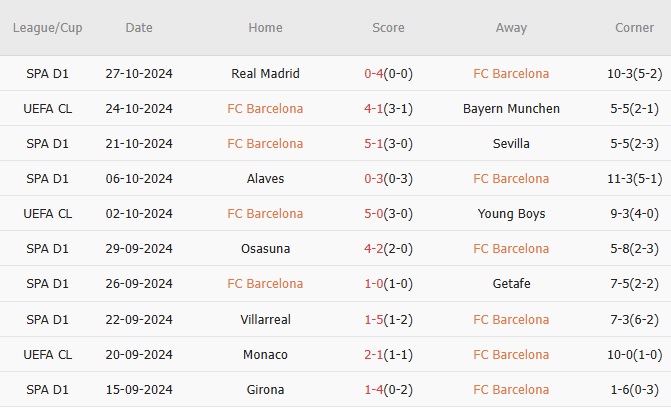Click FC Barcelona in the 24-10-2024 row
Viewport: 671px width, 411px height.
(265, 108)
